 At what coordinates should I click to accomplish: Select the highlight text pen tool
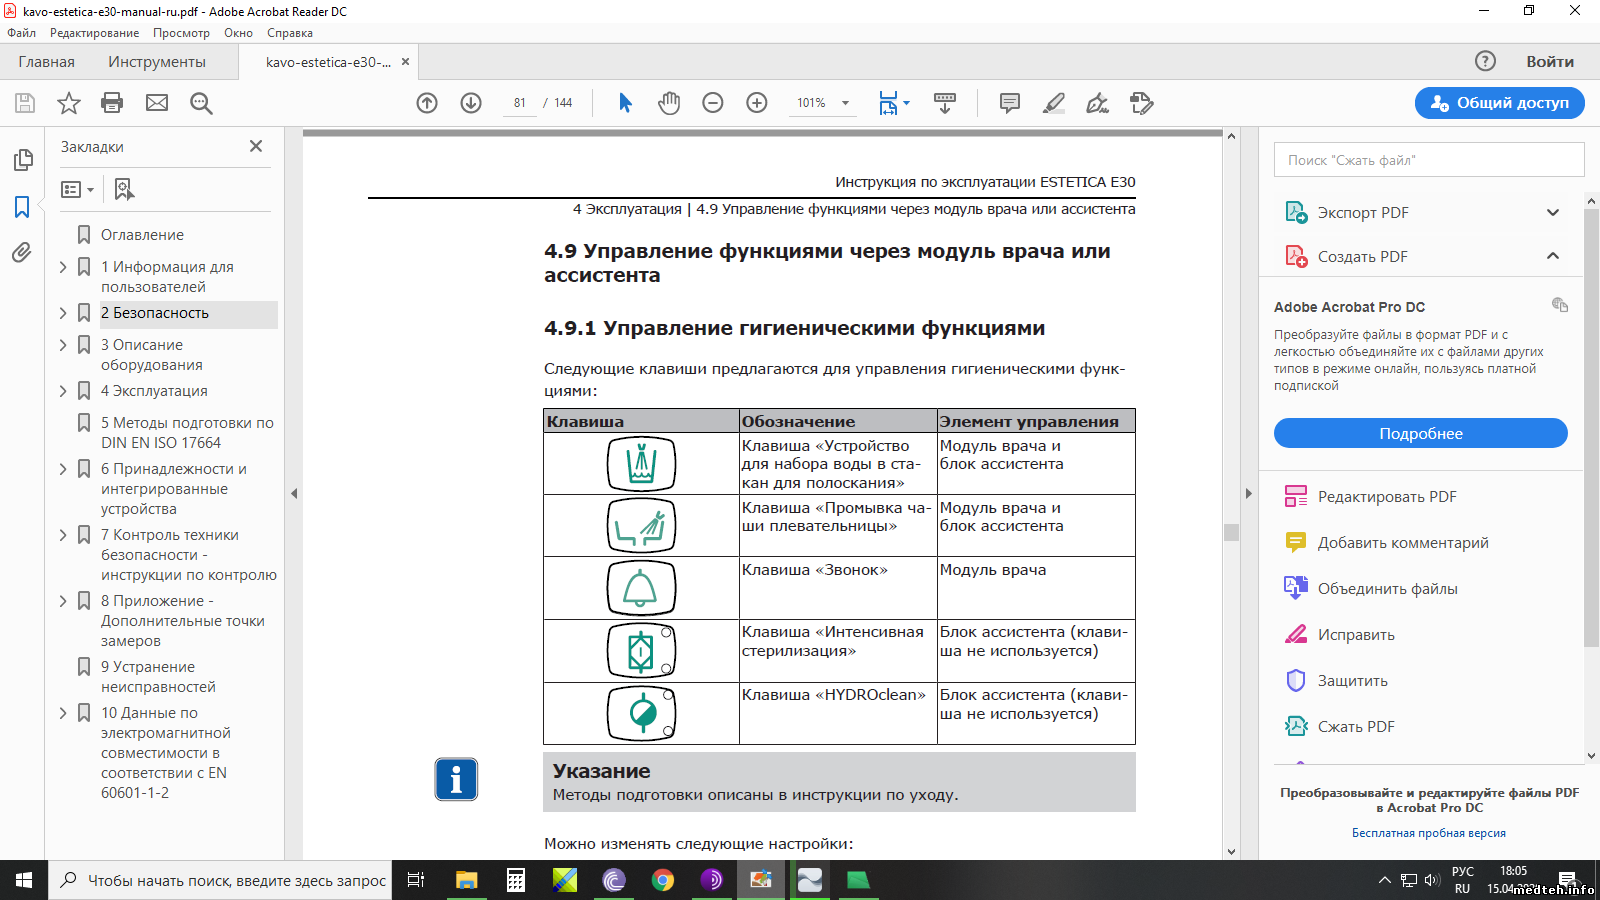point(1054,103)
